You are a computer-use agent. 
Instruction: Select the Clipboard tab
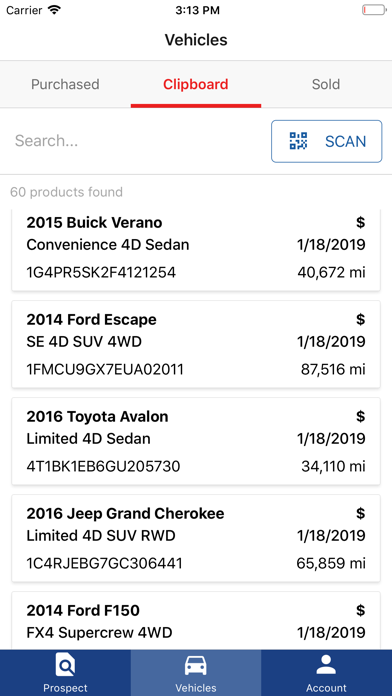[x=196, y=84]
